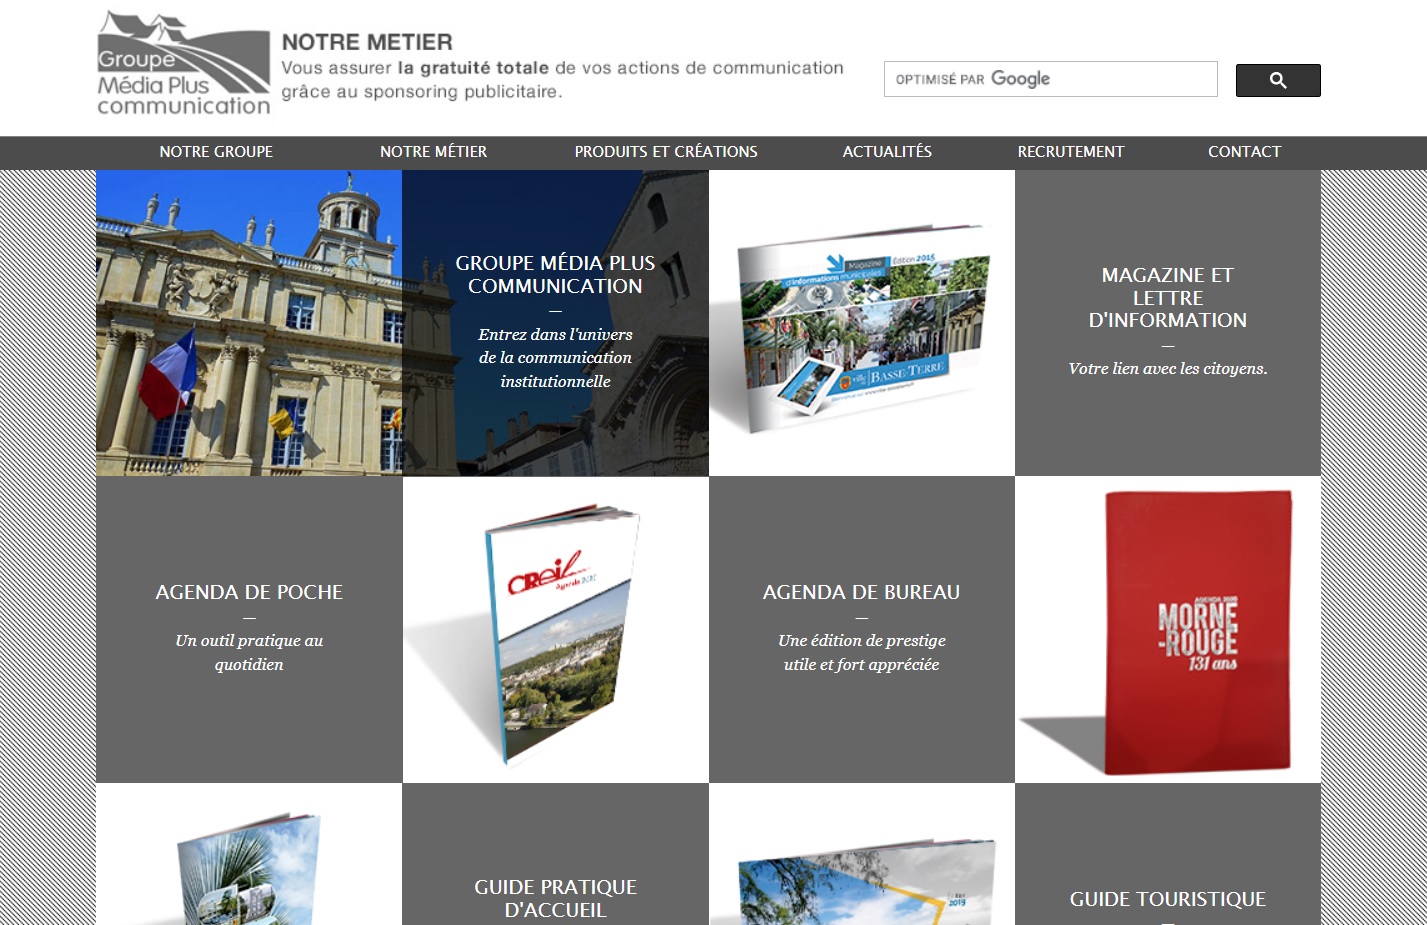This screenshot has width=1427, height=925.
Task: Click the 'la gratuité totale' tagline text
Action: (x=473, y=68)
